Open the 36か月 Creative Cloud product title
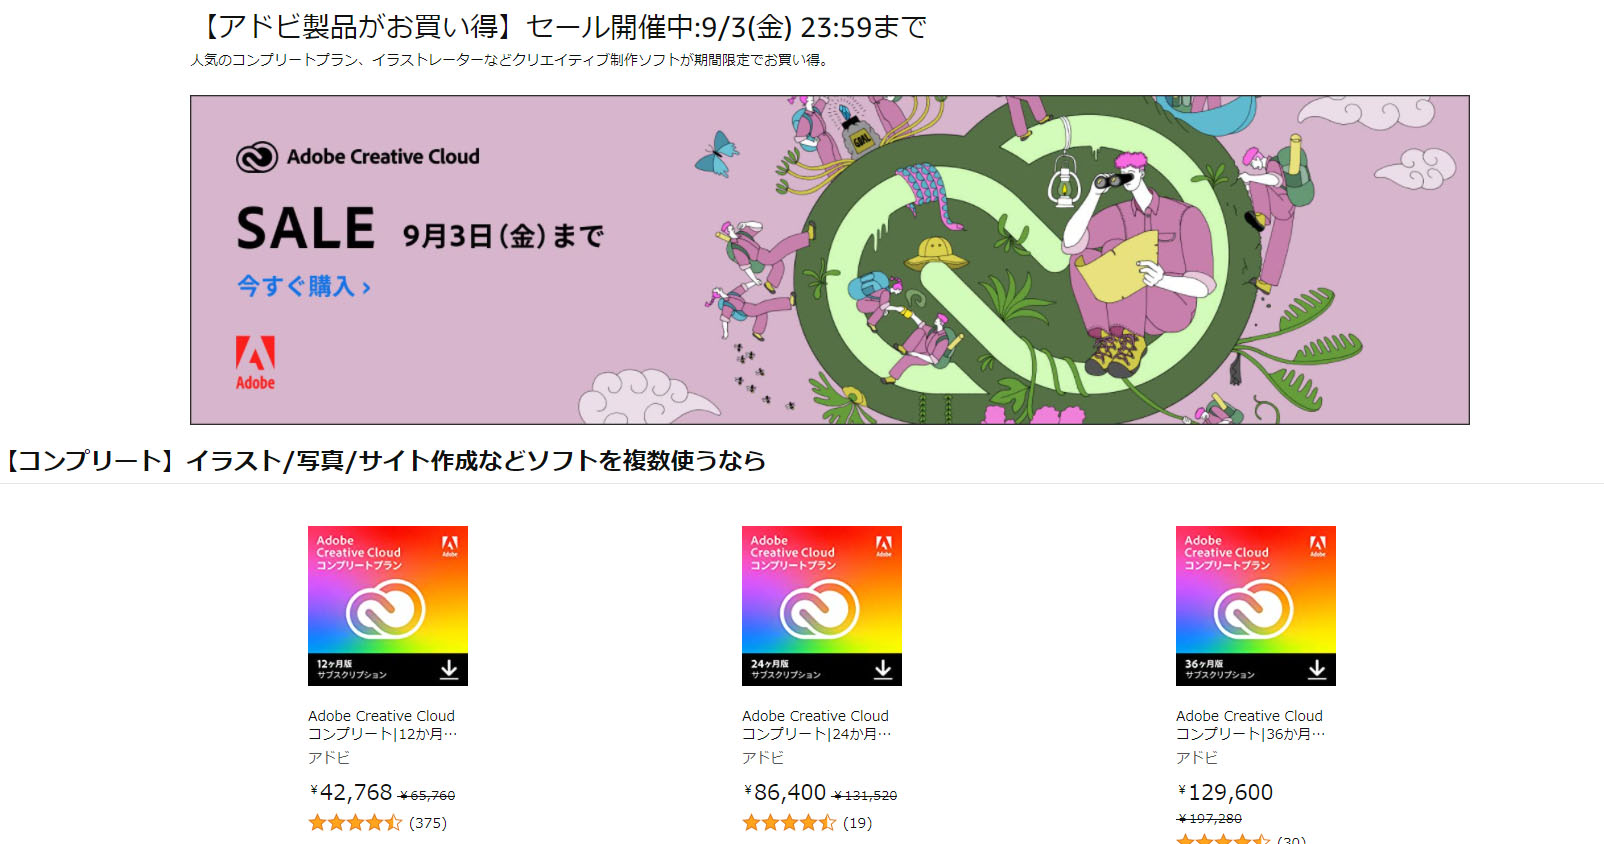The height and width of the screenshot is (844, 1604). tap(1251, 725)
